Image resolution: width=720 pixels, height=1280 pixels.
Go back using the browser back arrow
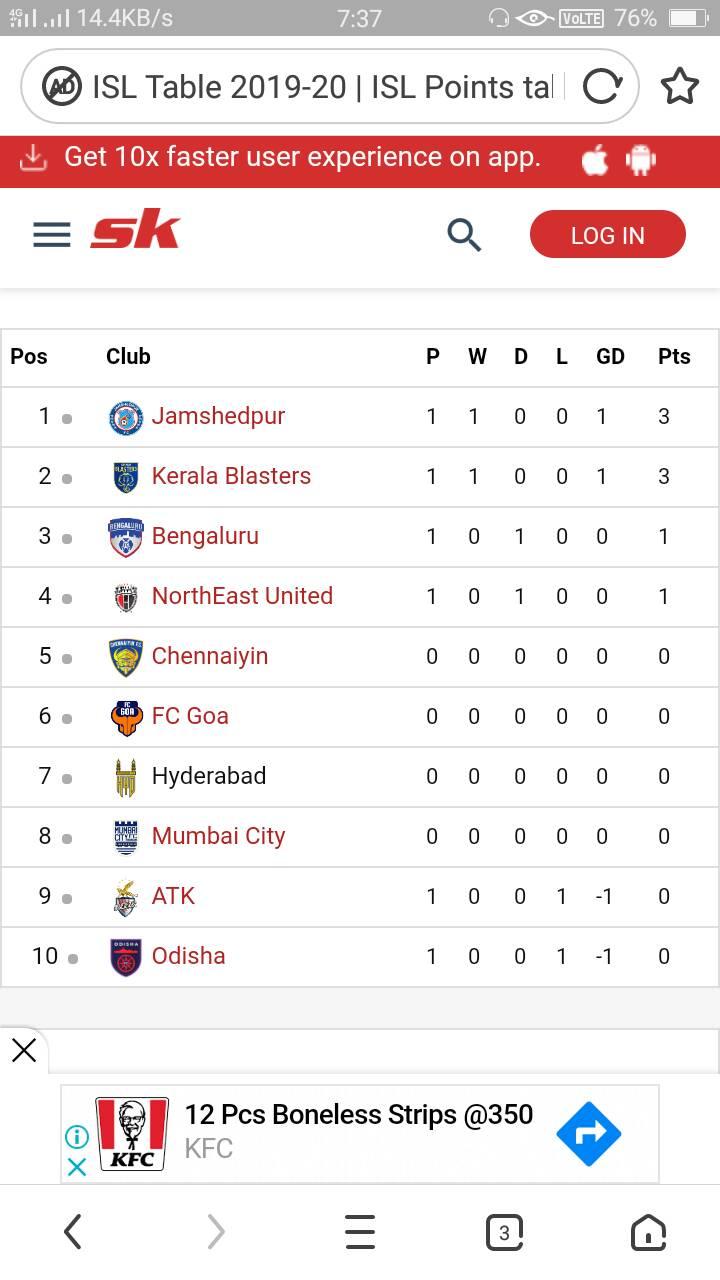[x=72, y=1232]
